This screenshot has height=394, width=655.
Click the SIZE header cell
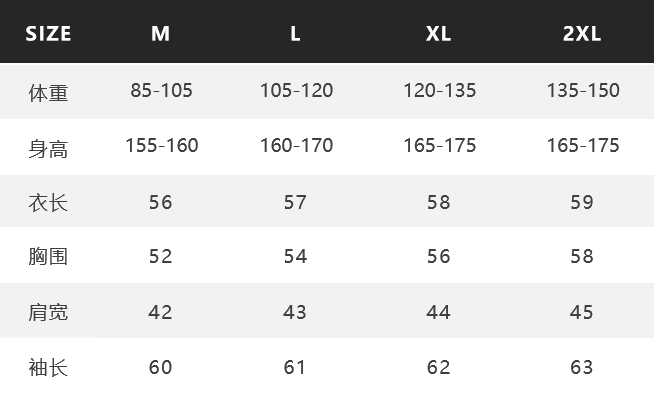click(48, 33)
